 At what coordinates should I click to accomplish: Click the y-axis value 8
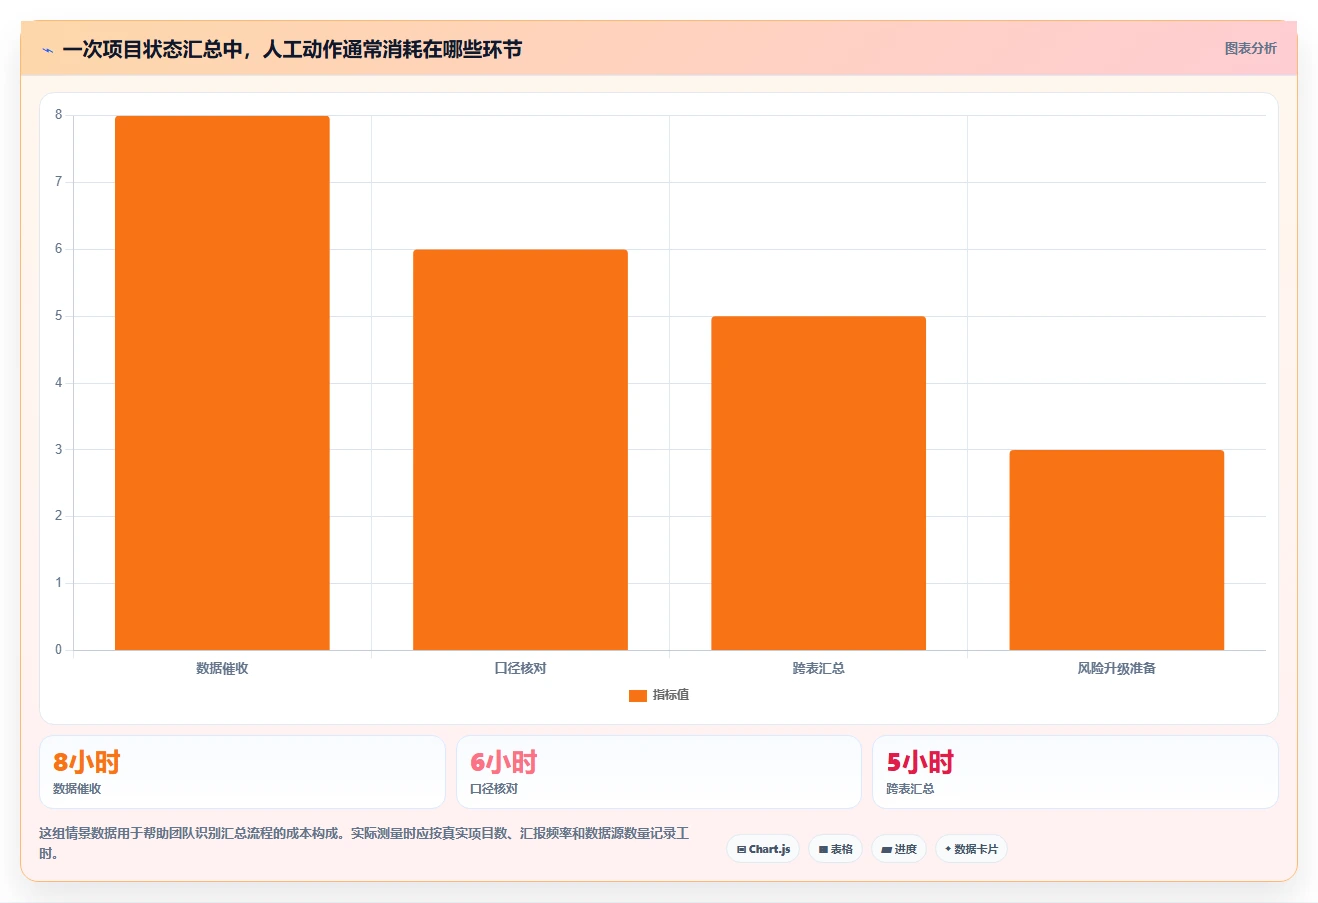click(59, 115)
